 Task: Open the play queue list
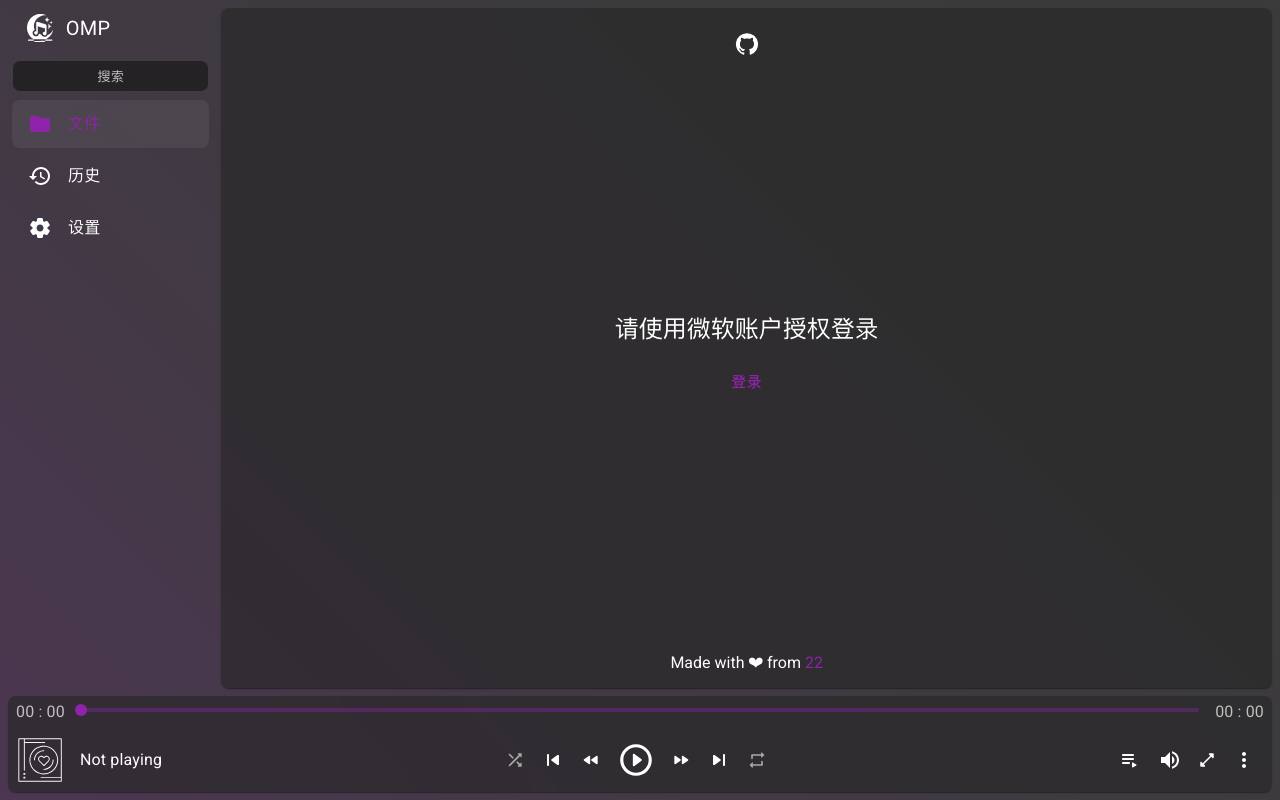pos(1129,760)
